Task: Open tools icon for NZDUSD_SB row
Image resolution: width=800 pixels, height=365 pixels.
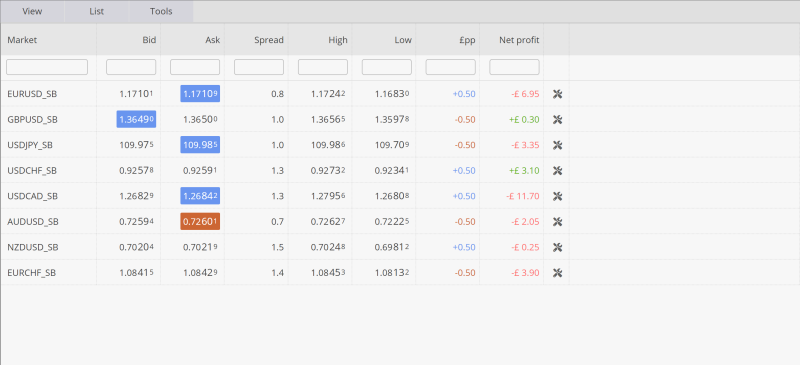Action: tap(557, 247)
